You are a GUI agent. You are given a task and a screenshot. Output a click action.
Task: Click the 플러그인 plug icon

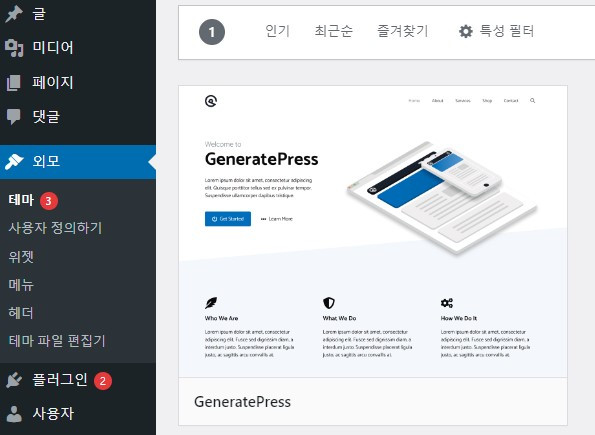pos(14,380)
